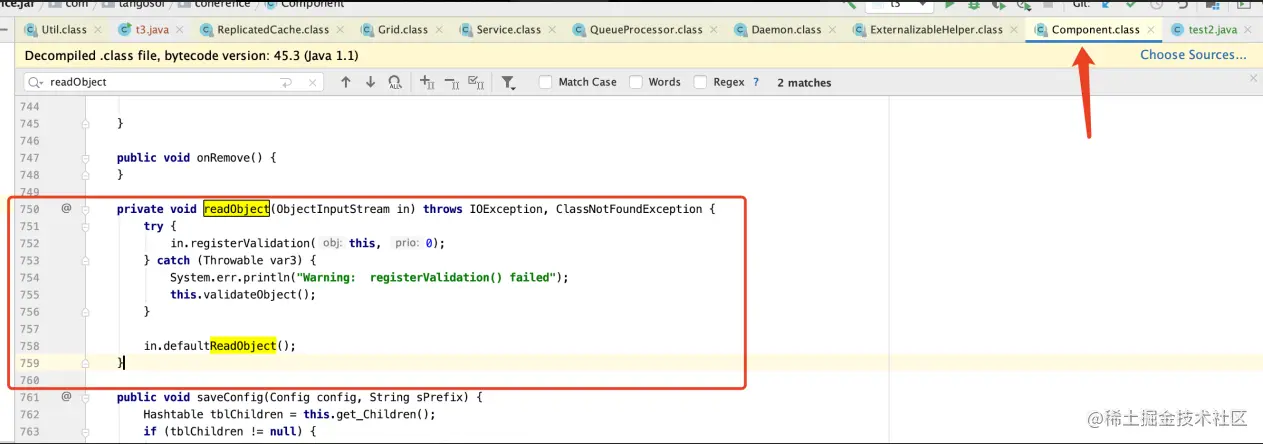Click the onRemove method name
The width and height of the screenshot is (1263, 444).
222,158
